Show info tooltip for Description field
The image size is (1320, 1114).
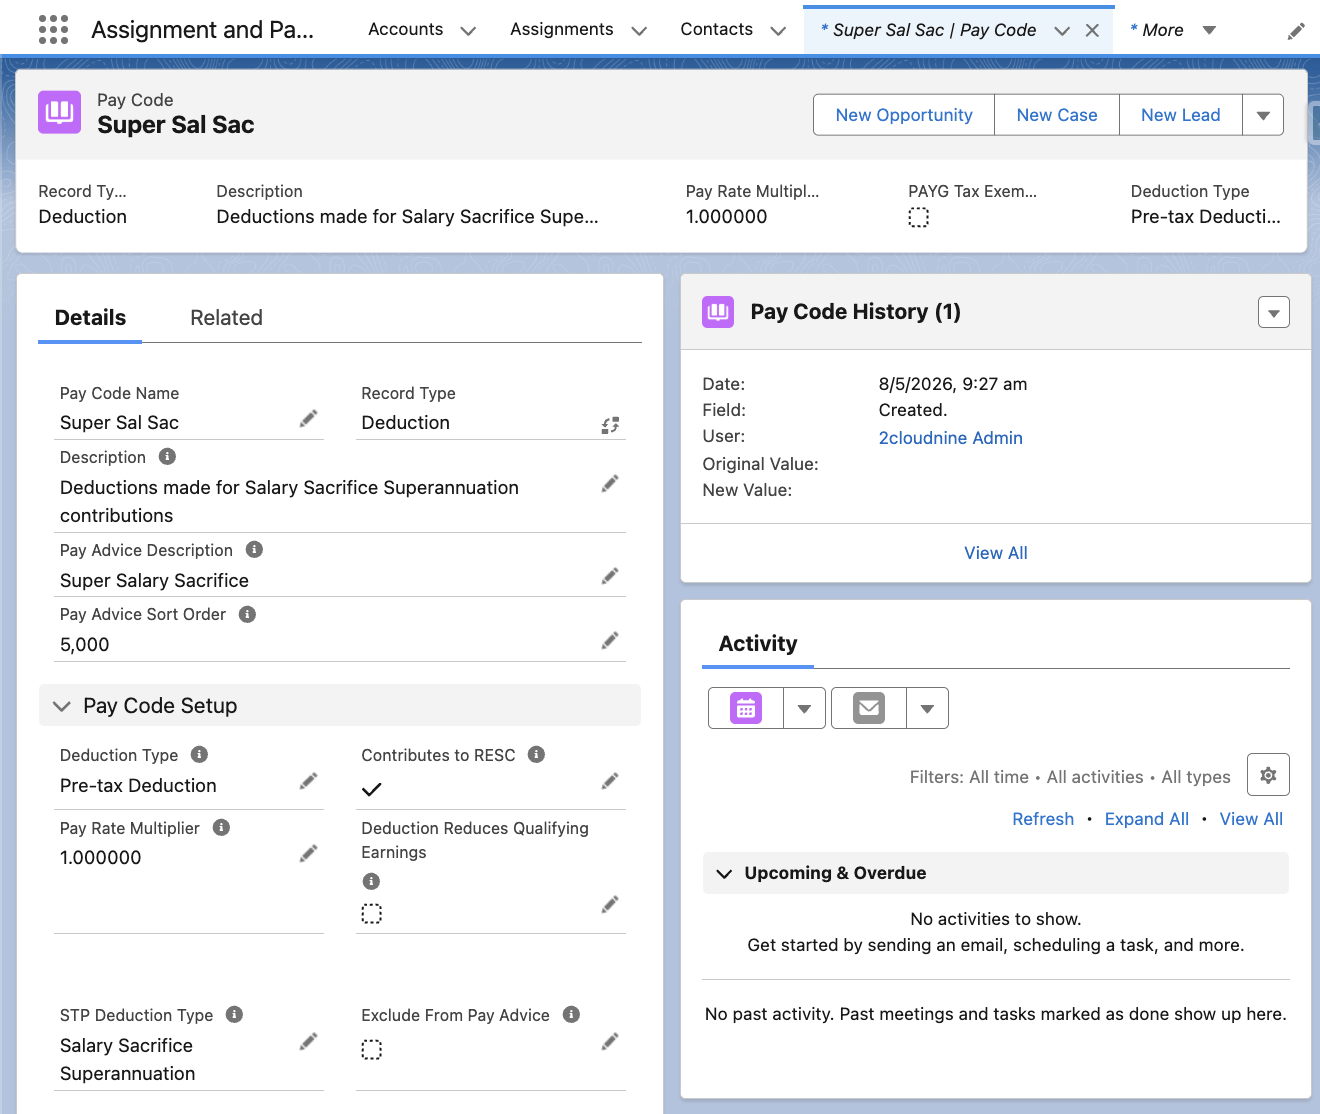(167, 456)
